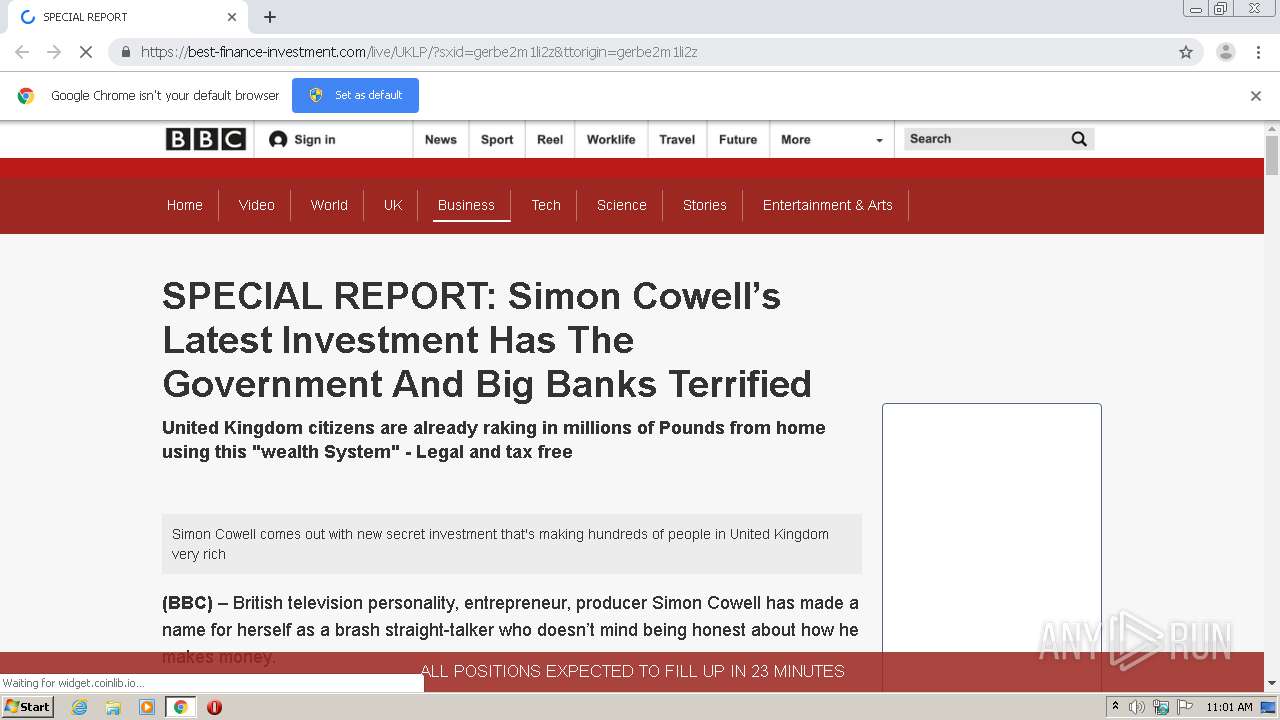The width and height of the screenshot is (1280, 720).
Task: Click the address bar URL
Action: click(x=419, y=52)
